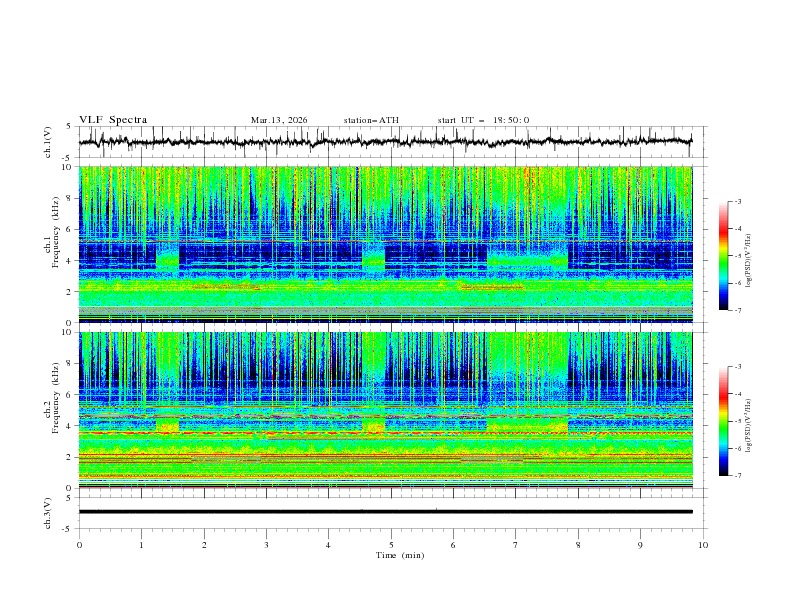Click time axis tick label "8"
792x612 pixels.
point(578,545)
